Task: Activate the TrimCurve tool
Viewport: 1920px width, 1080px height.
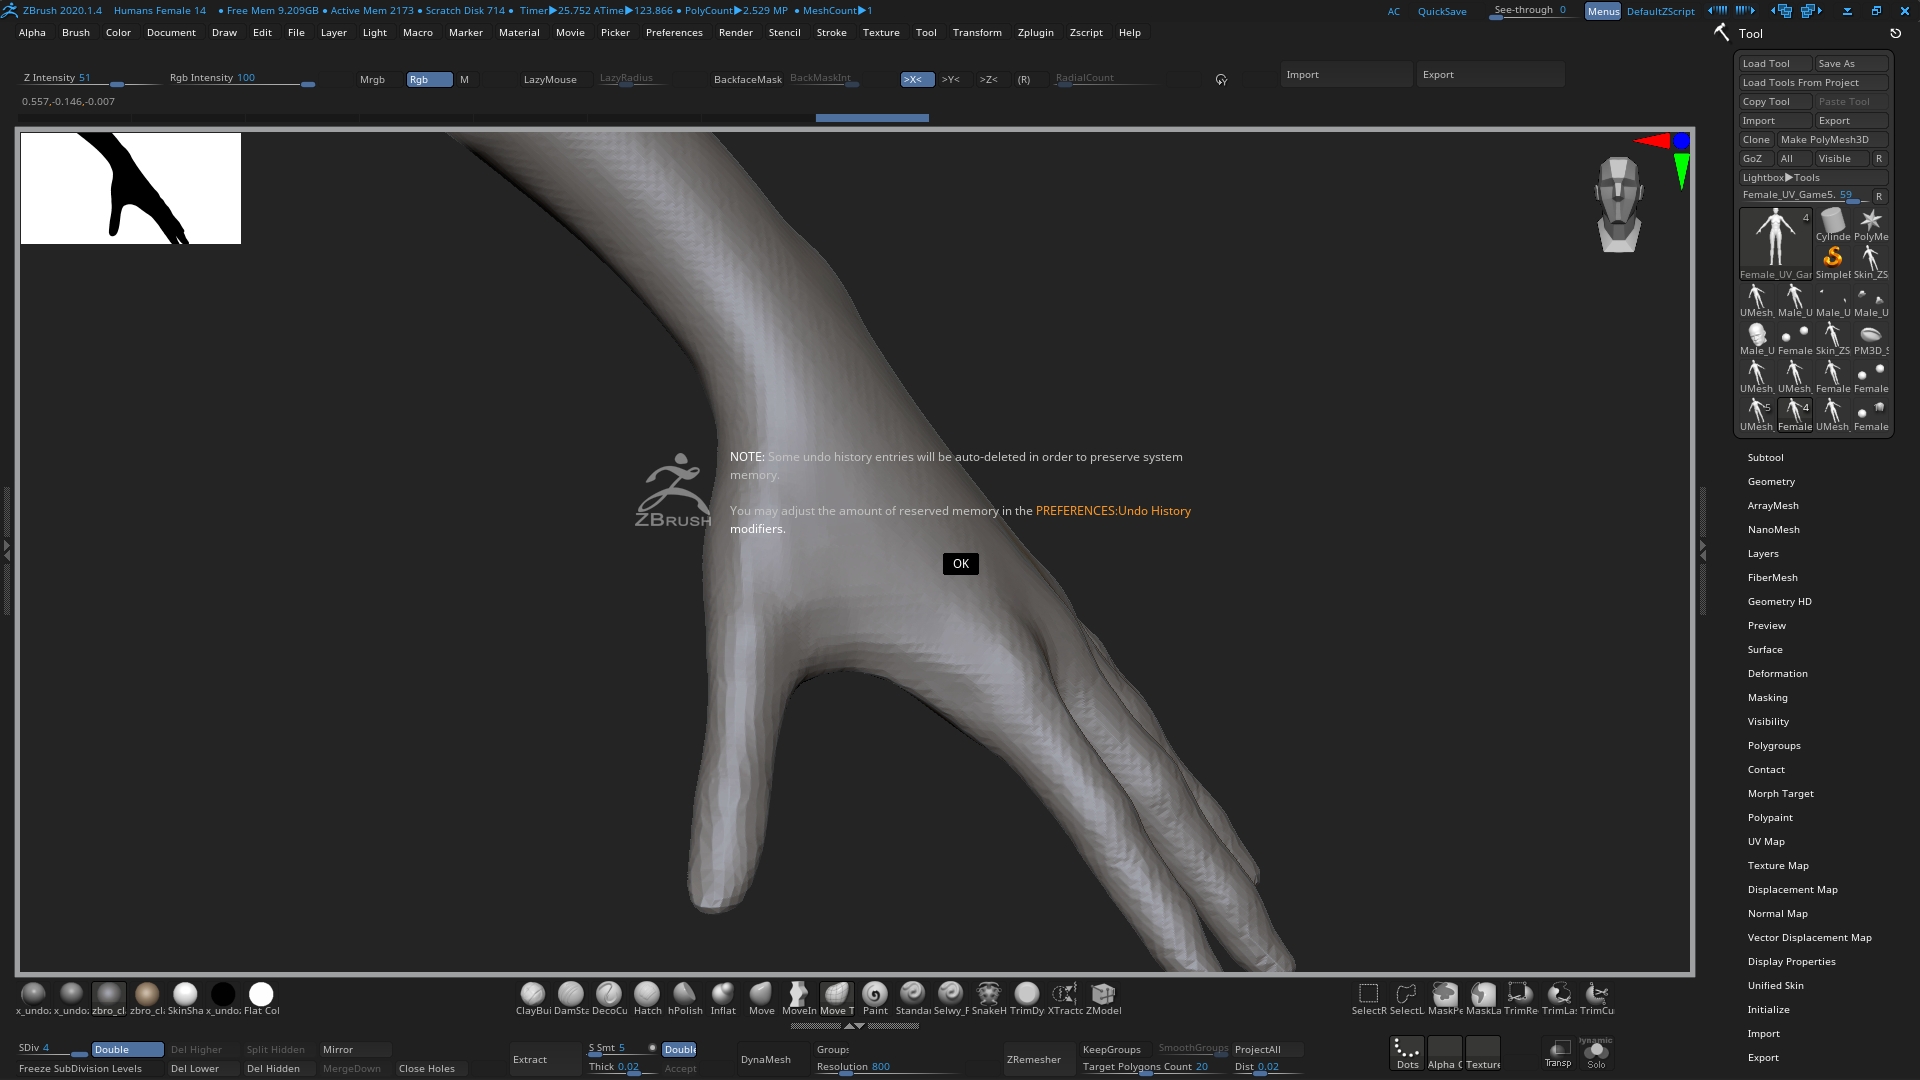Action: point(1597,994)
